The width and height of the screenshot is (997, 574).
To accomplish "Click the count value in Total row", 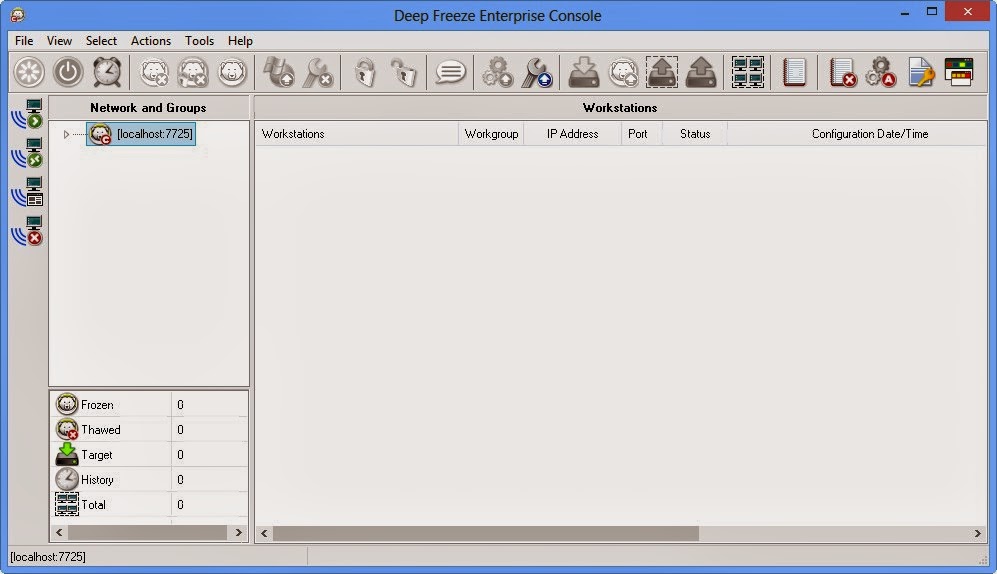I will click(181, 505).
